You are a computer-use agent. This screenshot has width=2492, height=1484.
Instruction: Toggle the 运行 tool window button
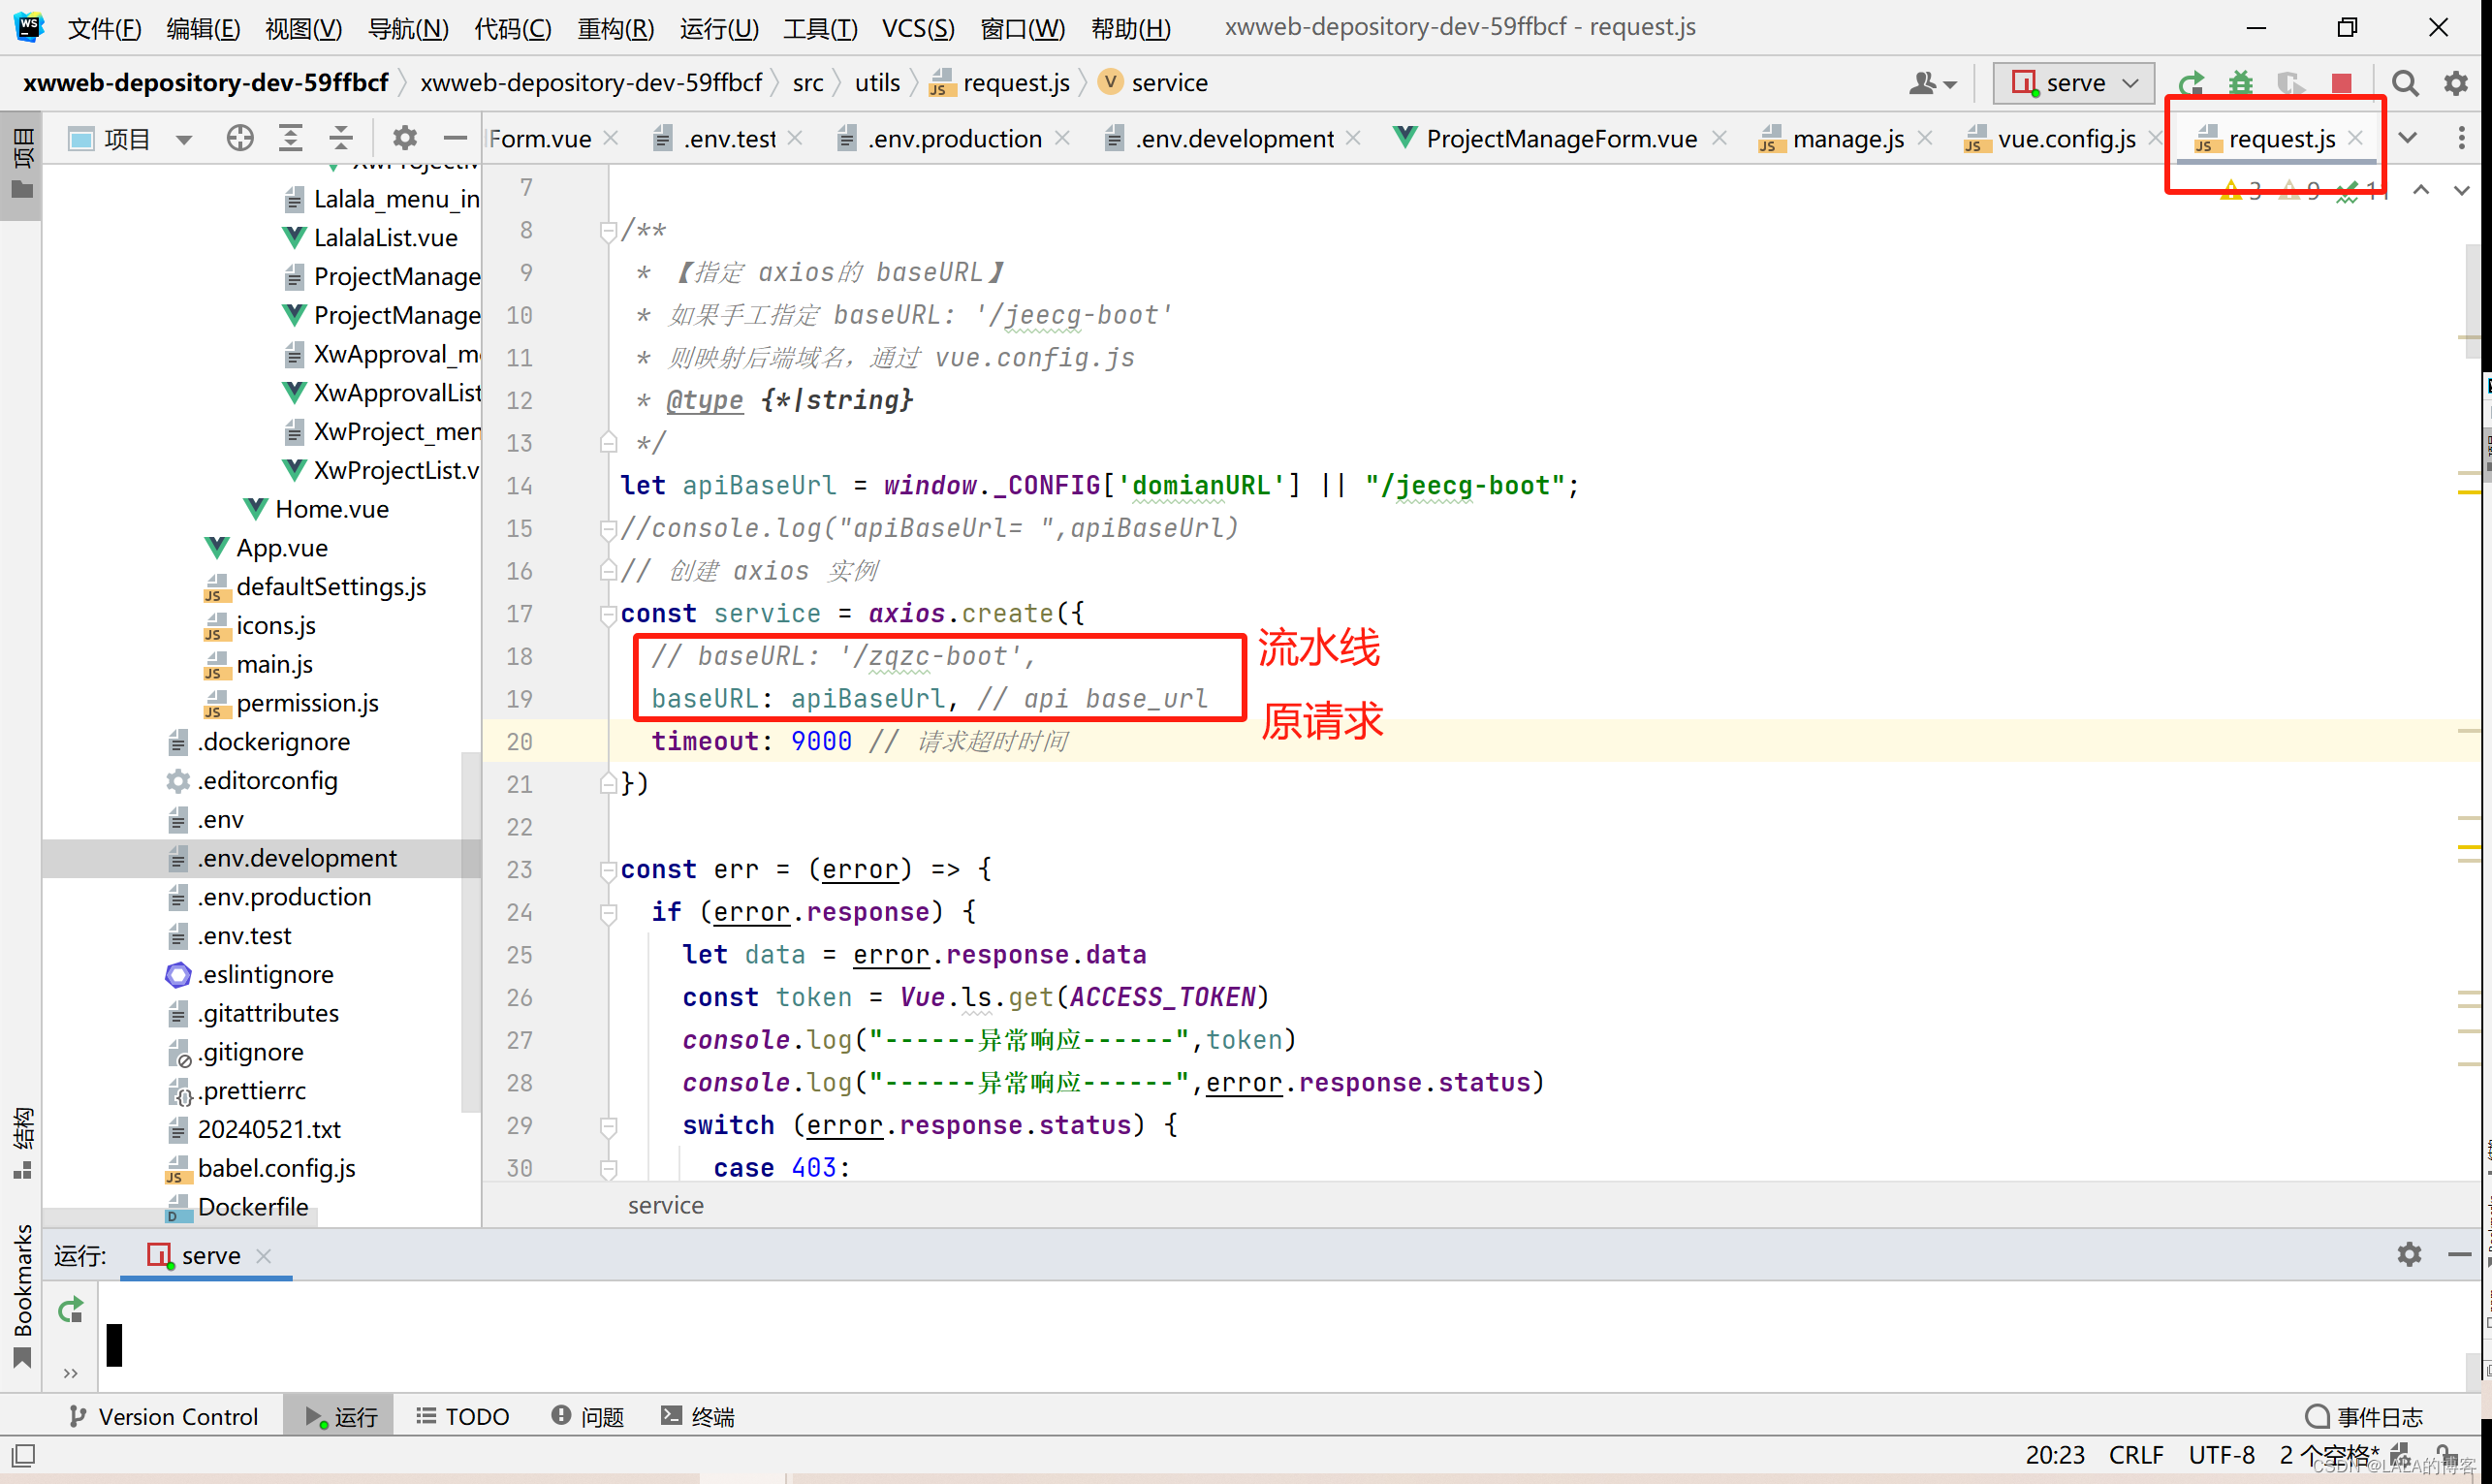339,1416
